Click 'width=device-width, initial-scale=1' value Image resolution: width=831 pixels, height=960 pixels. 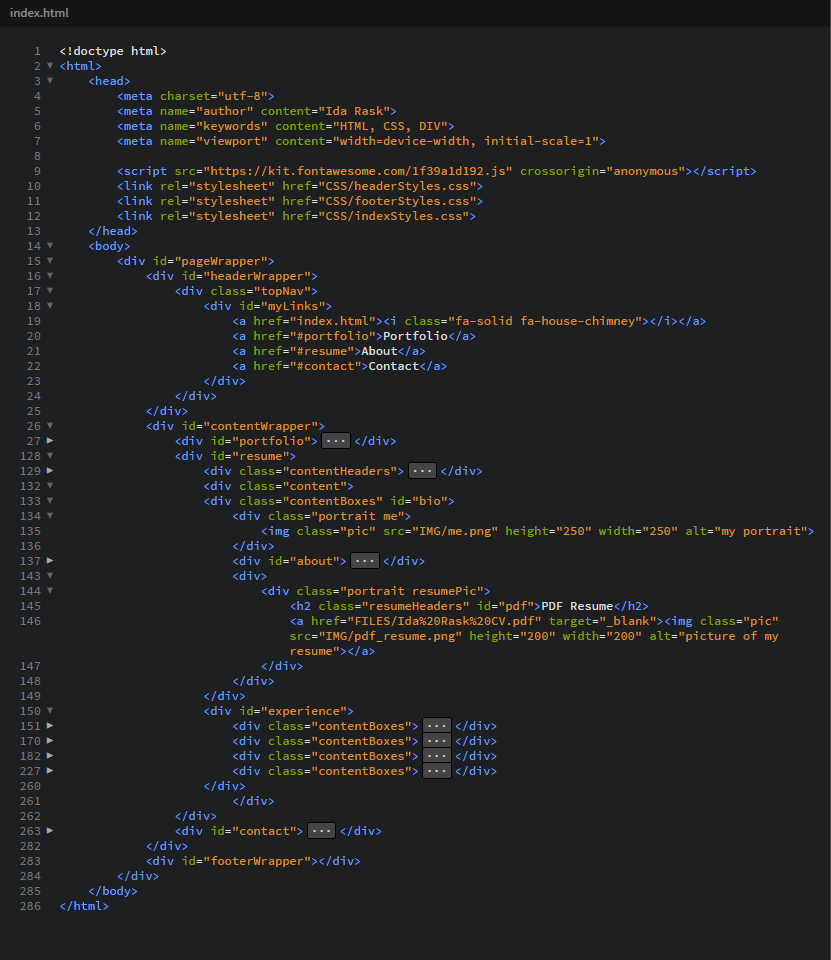[465, 141]
